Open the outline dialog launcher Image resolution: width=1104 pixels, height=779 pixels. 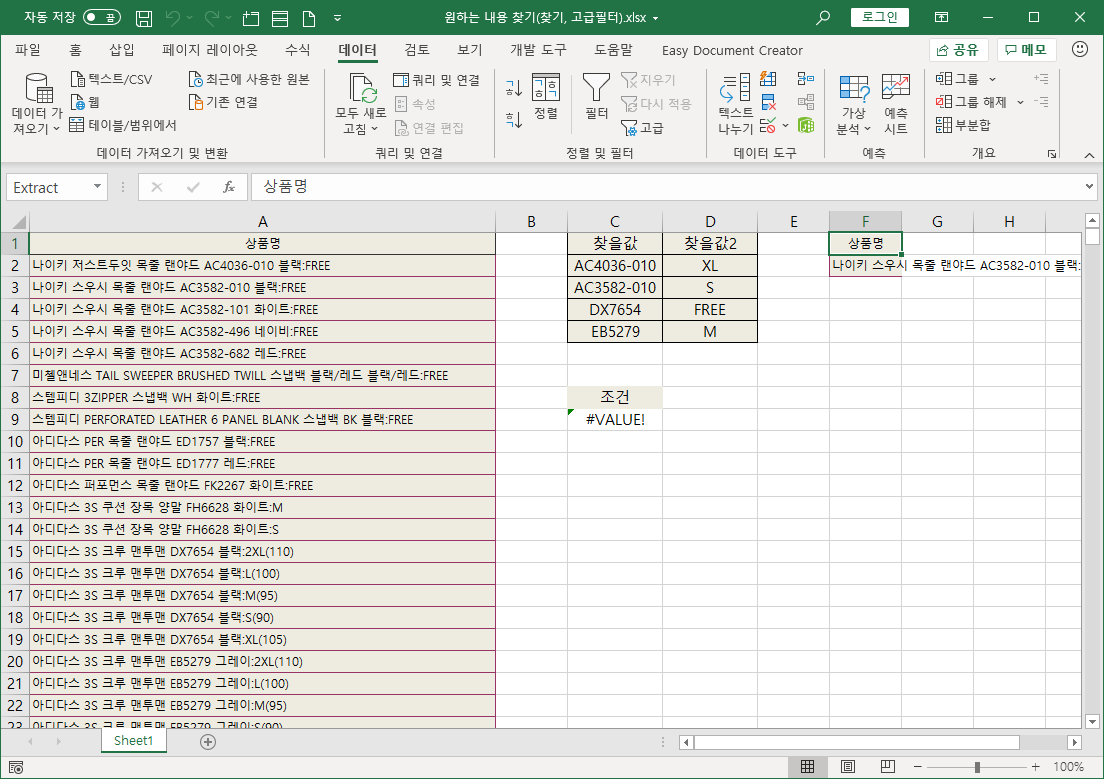tap(1052, 154)
